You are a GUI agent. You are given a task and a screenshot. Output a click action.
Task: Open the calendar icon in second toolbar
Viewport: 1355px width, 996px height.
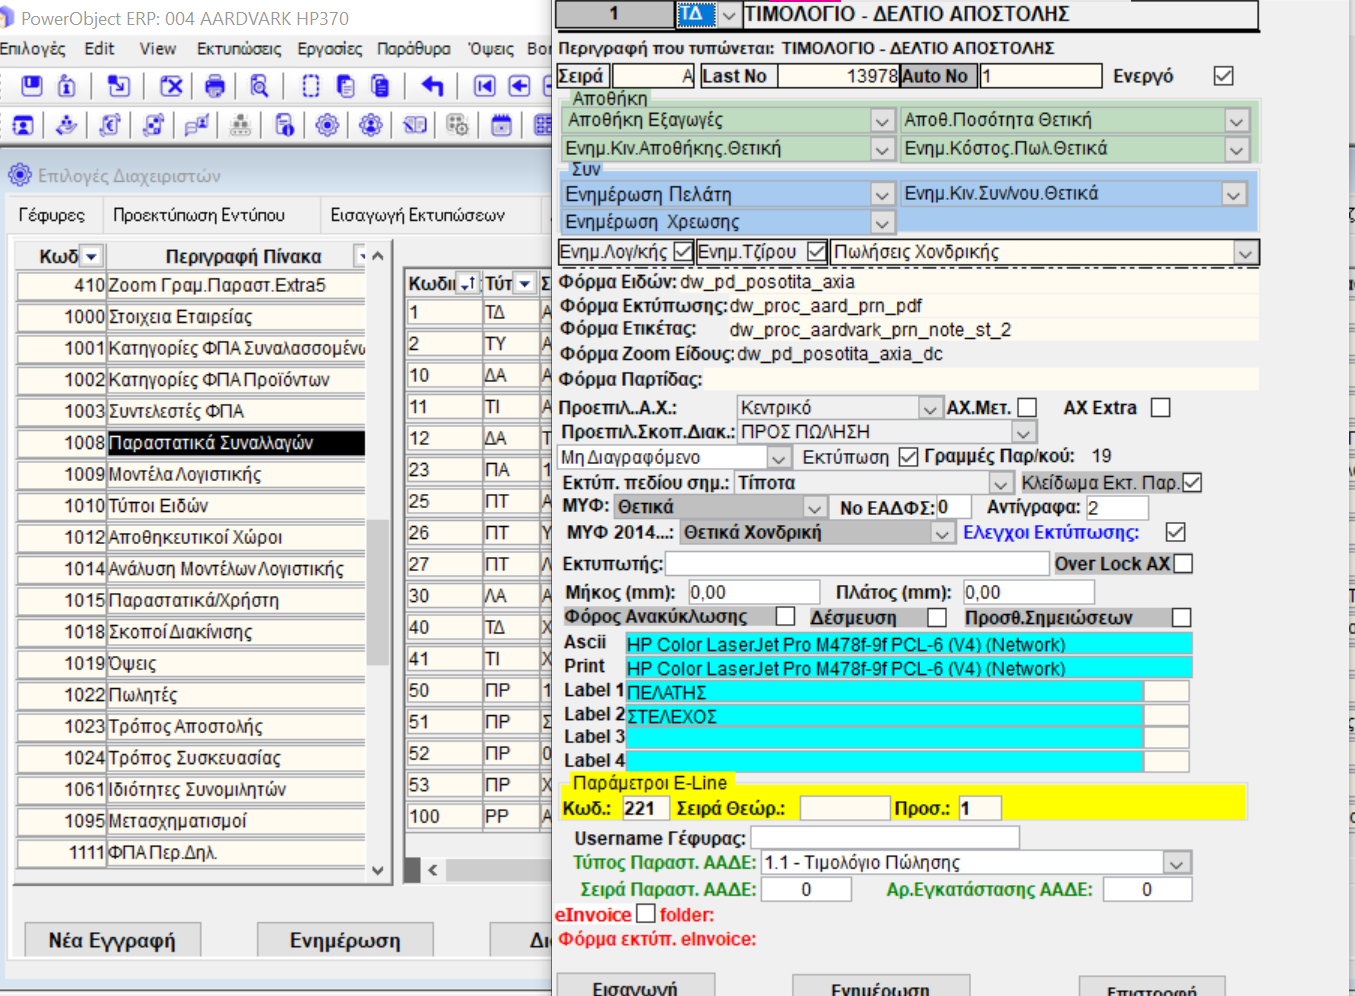pyautogui.click(x=501, y=125)
